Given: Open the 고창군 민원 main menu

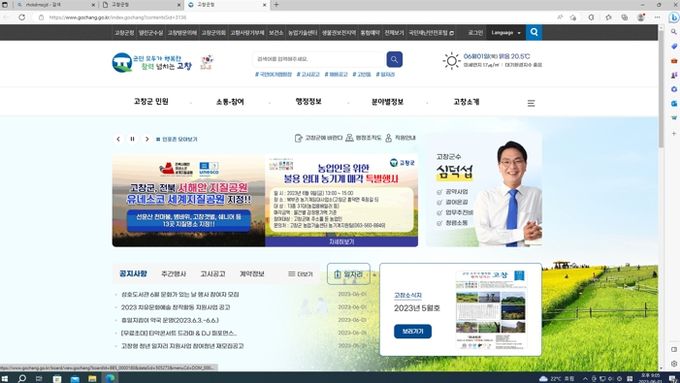Looking at the screenshot, I should pos(151,101).
